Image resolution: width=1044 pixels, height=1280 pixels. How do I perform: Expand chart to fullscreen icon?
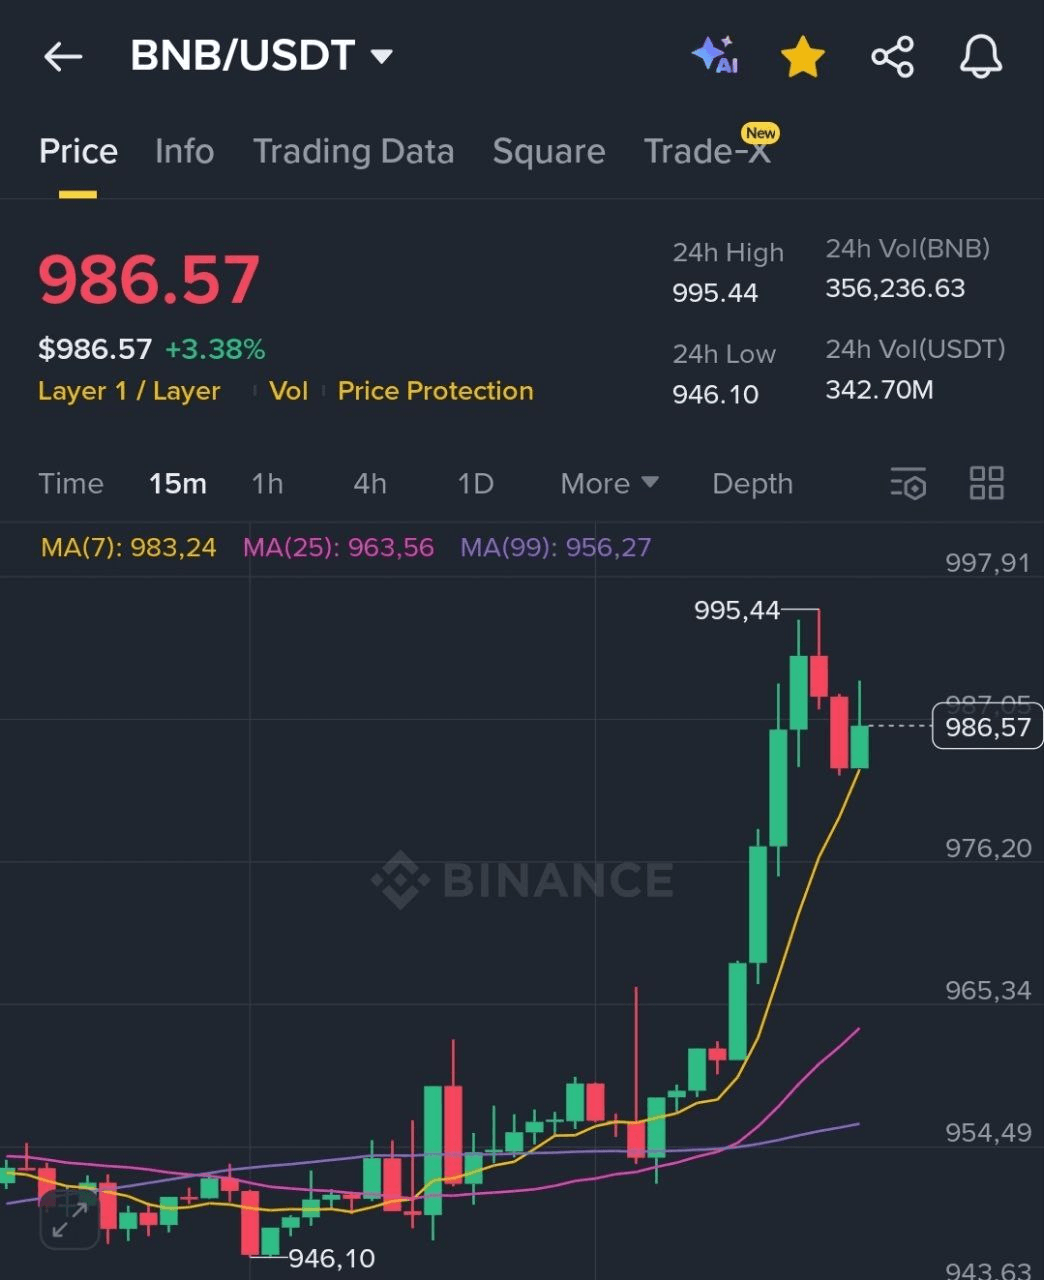(69, 1219)
